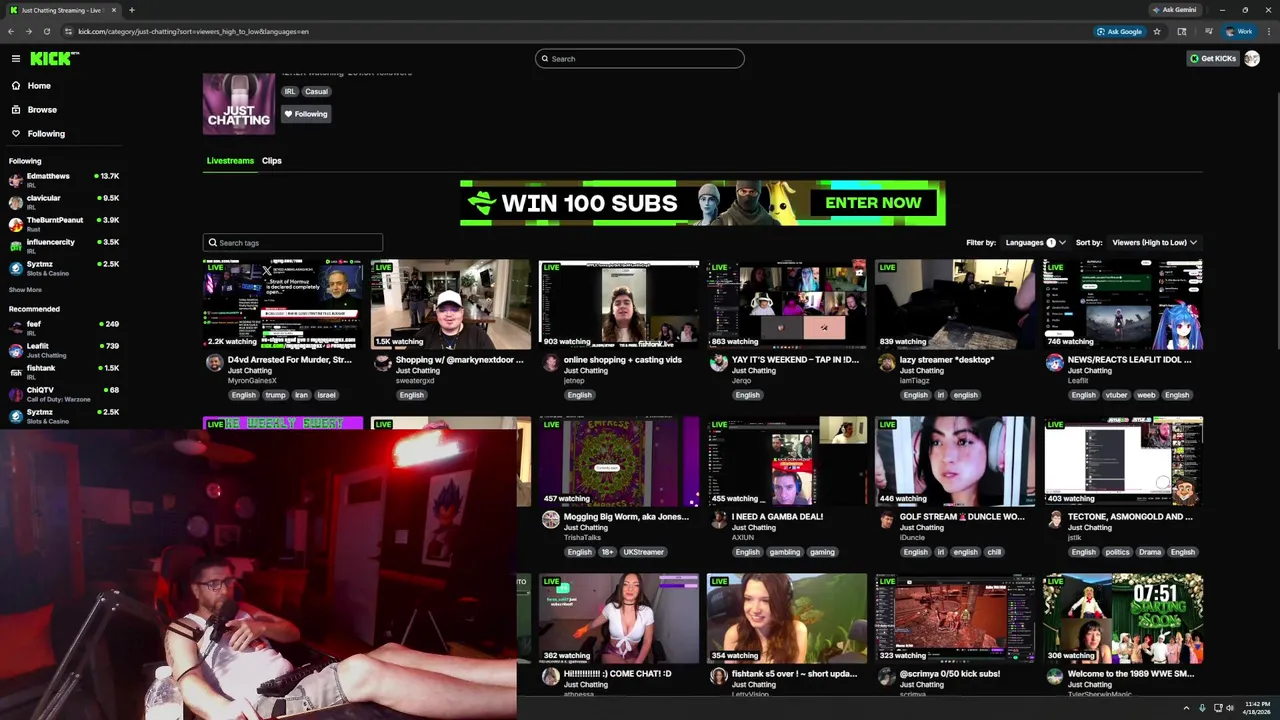Open the online shopping + casting vids thumbnail
This screenshot has width=1280, height=720.
619,304
